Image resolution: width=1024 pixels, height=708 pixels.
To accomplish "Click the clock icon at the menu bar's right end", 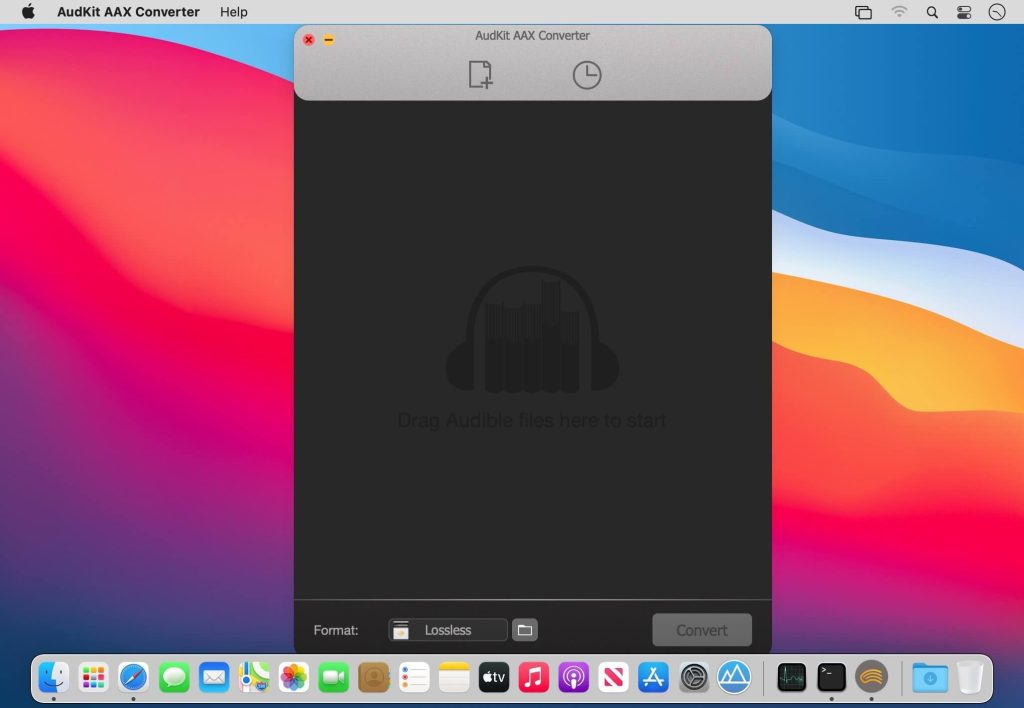I will (997, 12).
